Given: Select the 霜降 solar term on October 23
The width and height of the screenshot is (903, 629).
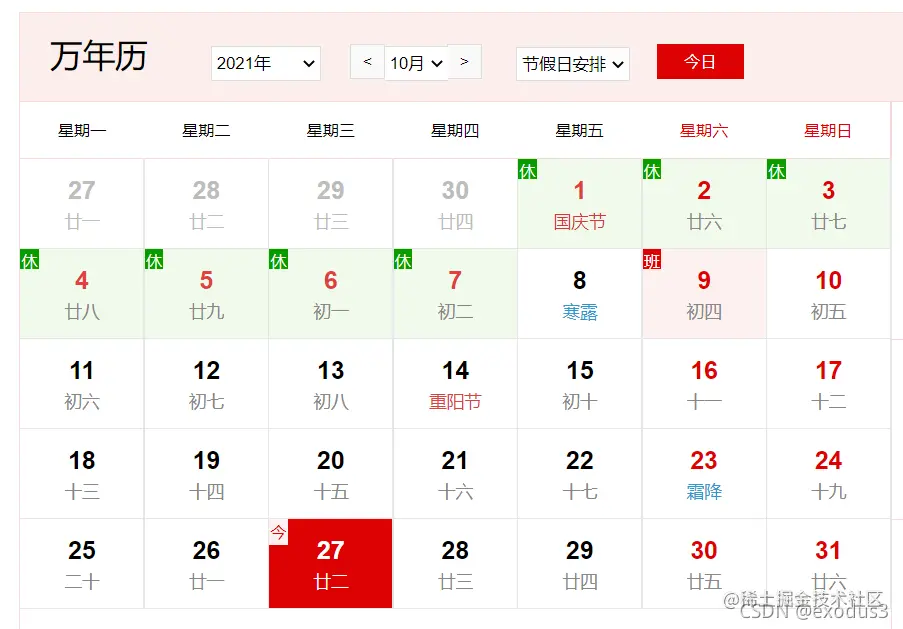Looking at the screenshot, I should pos(703,490).
